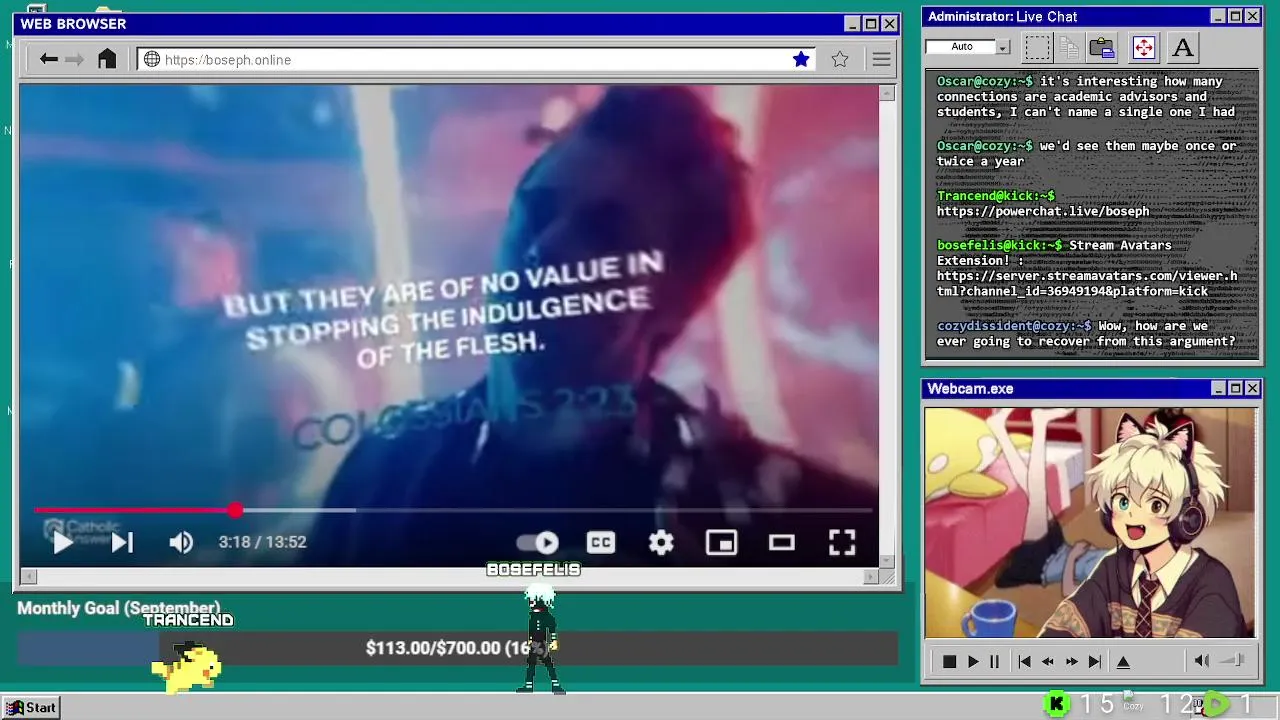Toggle closed captions on the video
This screenshot has width=1280, height=720.
click(600, 542)
